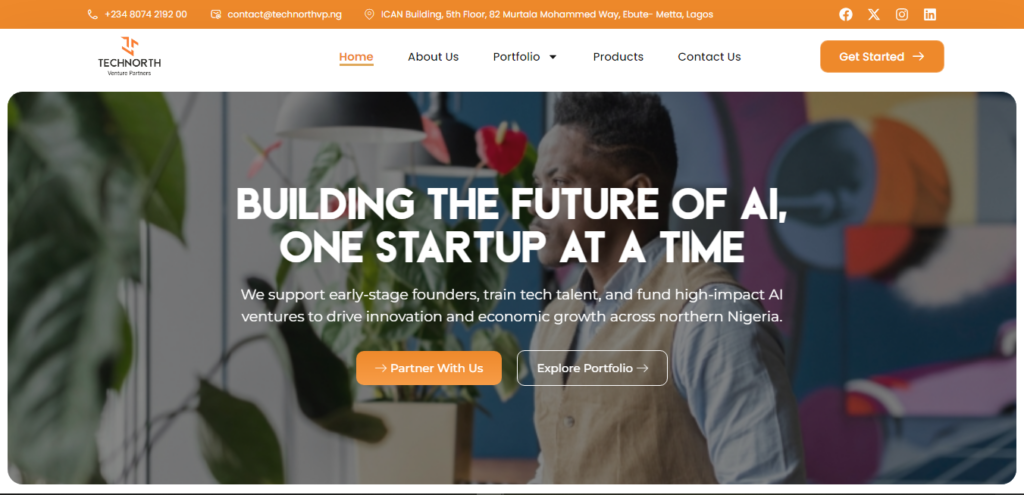Screen dimensions: 1024x495
Task: Click the Explore Portfolio button
Action: point(592,368)
